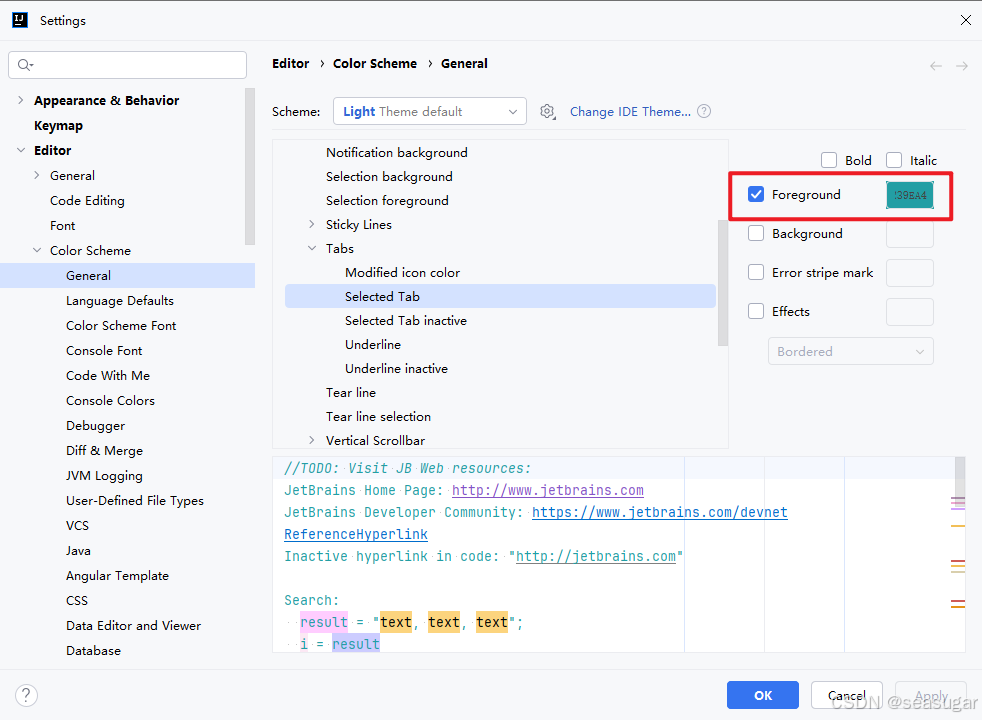The image size is (982, 720).
Task: Select Modified icon color item
Action: tap(402, 272)
